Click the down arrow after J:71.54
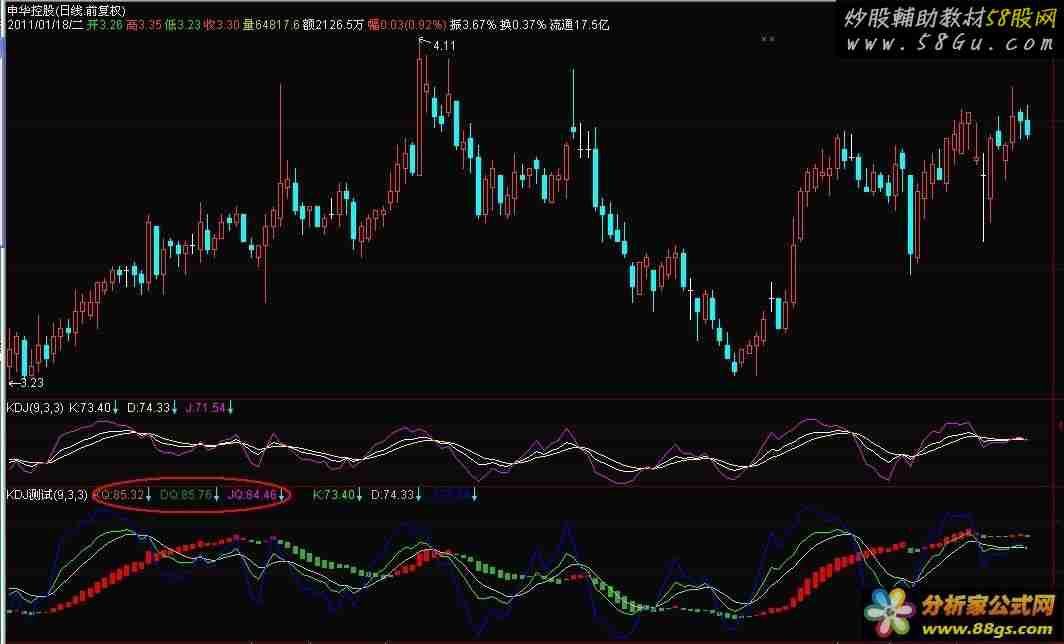This screenshot has height=644, width=1064. 230,407
